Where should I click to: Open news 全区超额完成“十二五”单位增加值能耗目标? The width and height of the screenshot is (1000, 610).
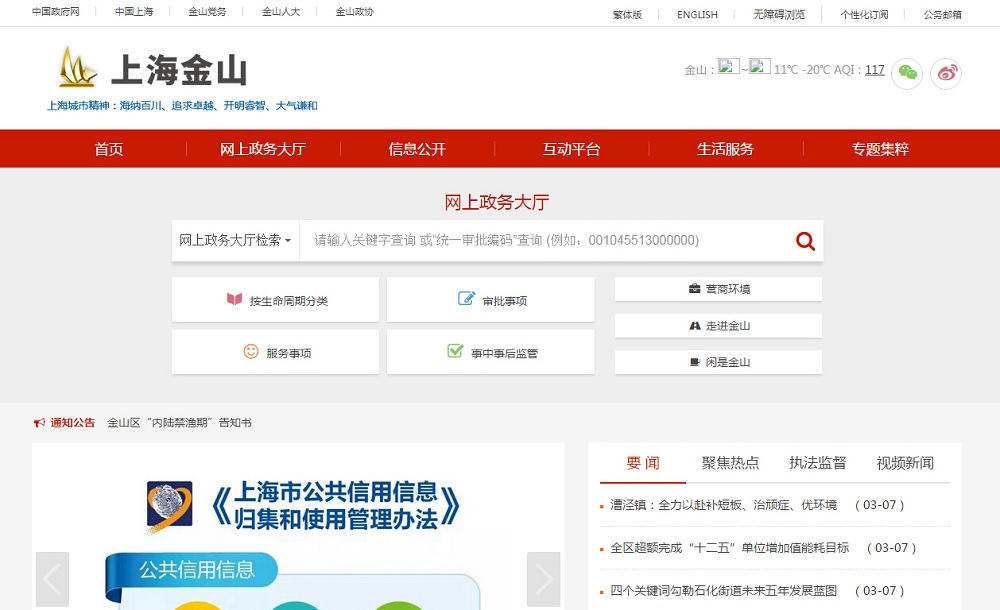(730, 547)
